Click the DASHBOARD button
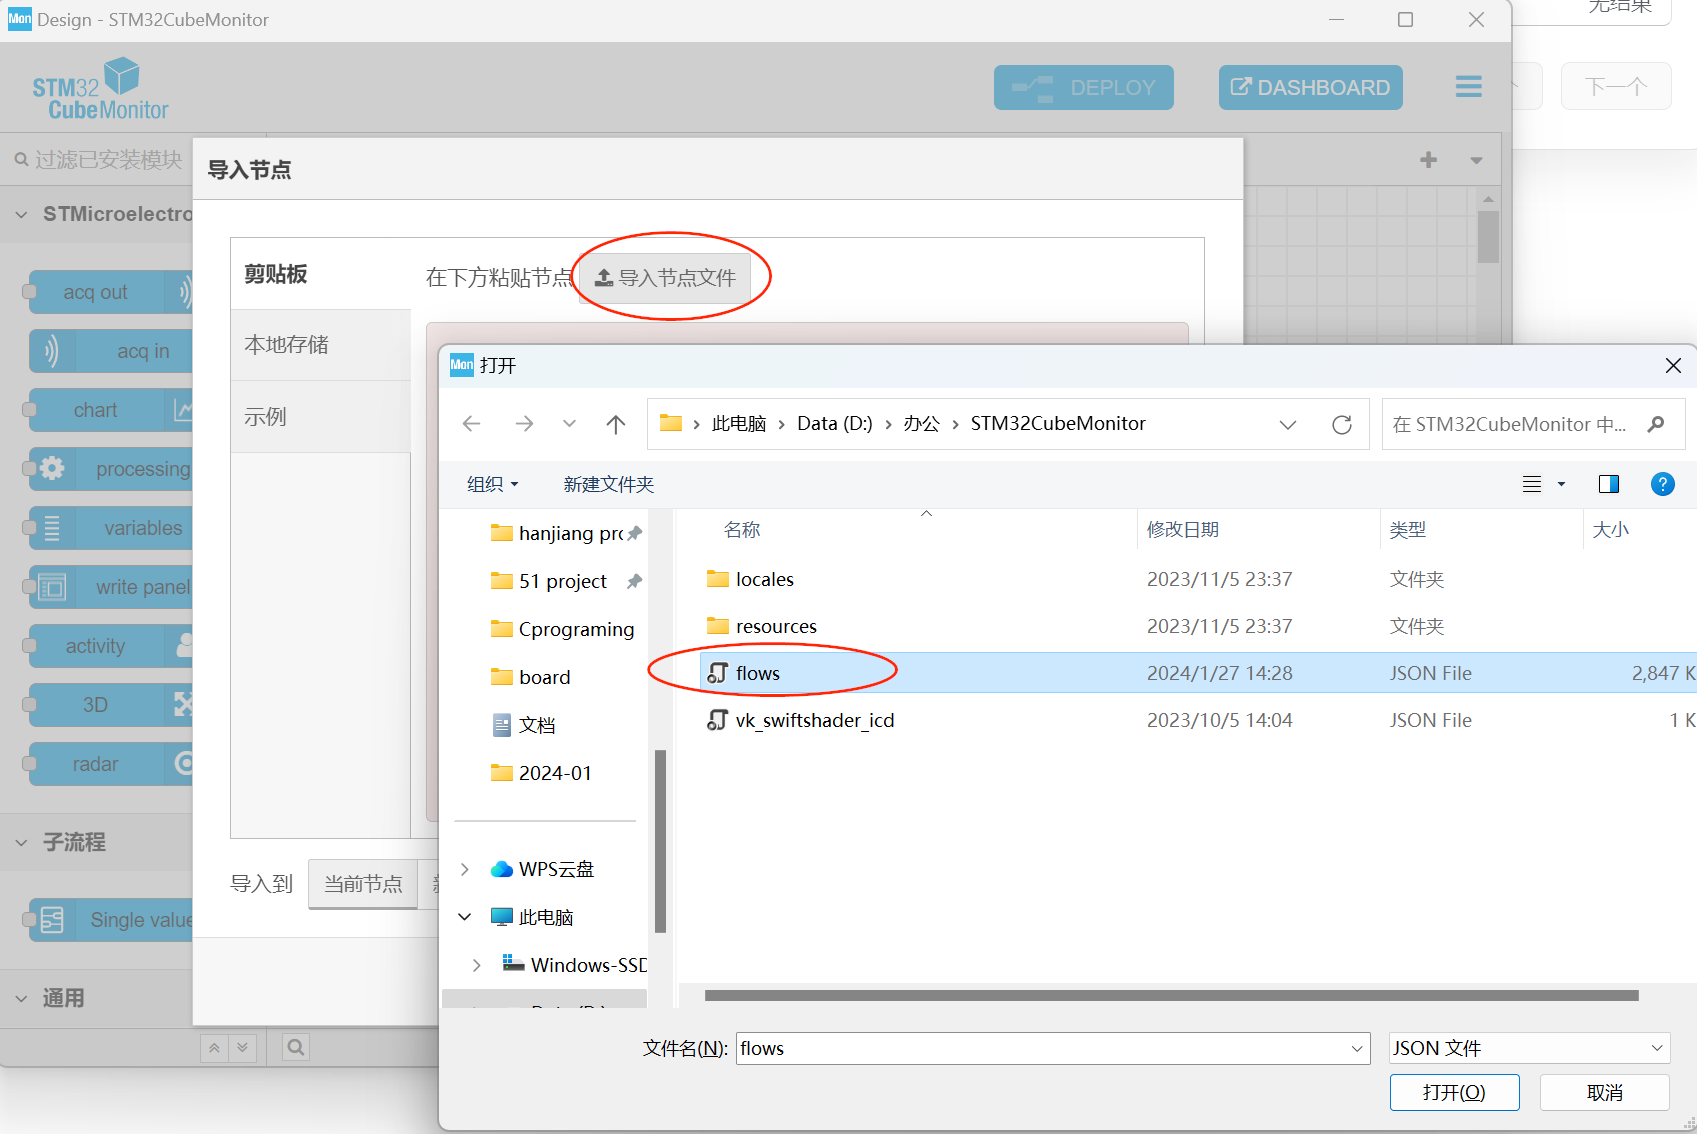The width and height of the screenshot is (1697, 1134). 1310,87
